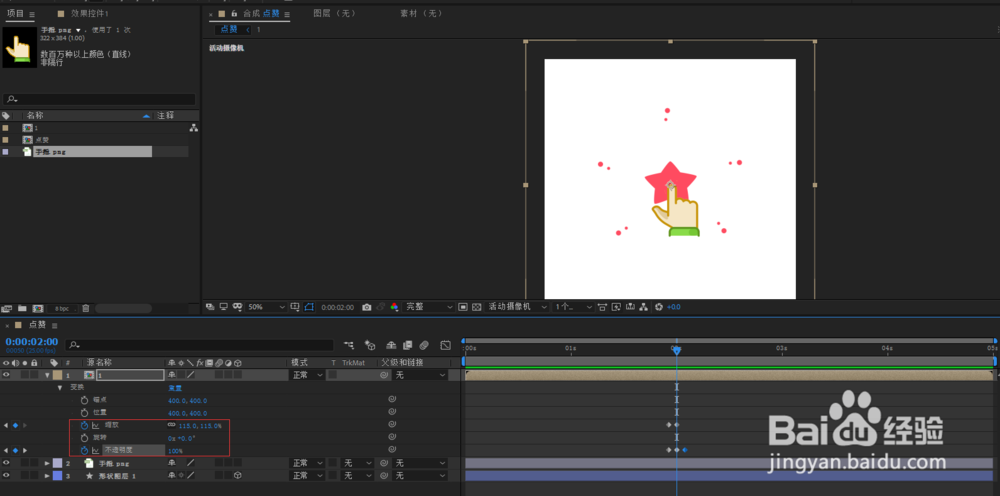The image size is (1000, 496).
Task: Toggle mask and shape path visibility icon
Action: point(309,307)
